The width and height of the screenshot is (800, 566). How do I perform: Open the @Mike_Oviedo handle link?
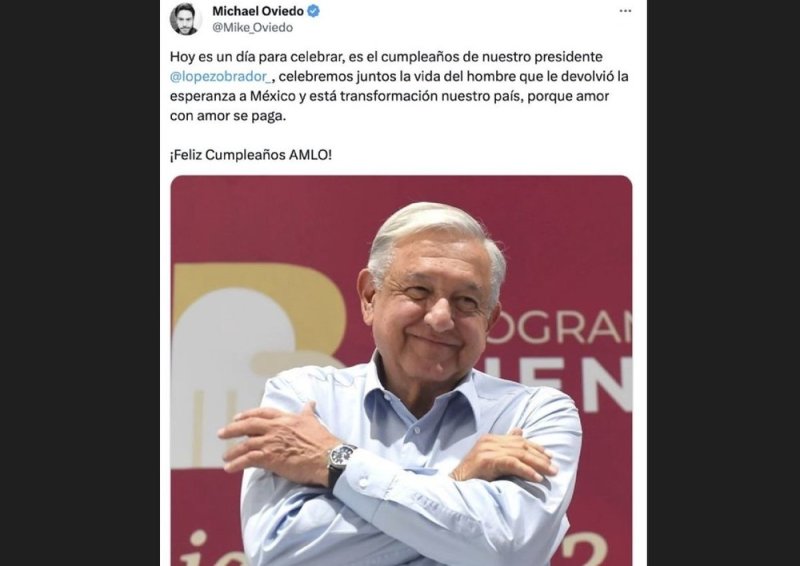252,28
